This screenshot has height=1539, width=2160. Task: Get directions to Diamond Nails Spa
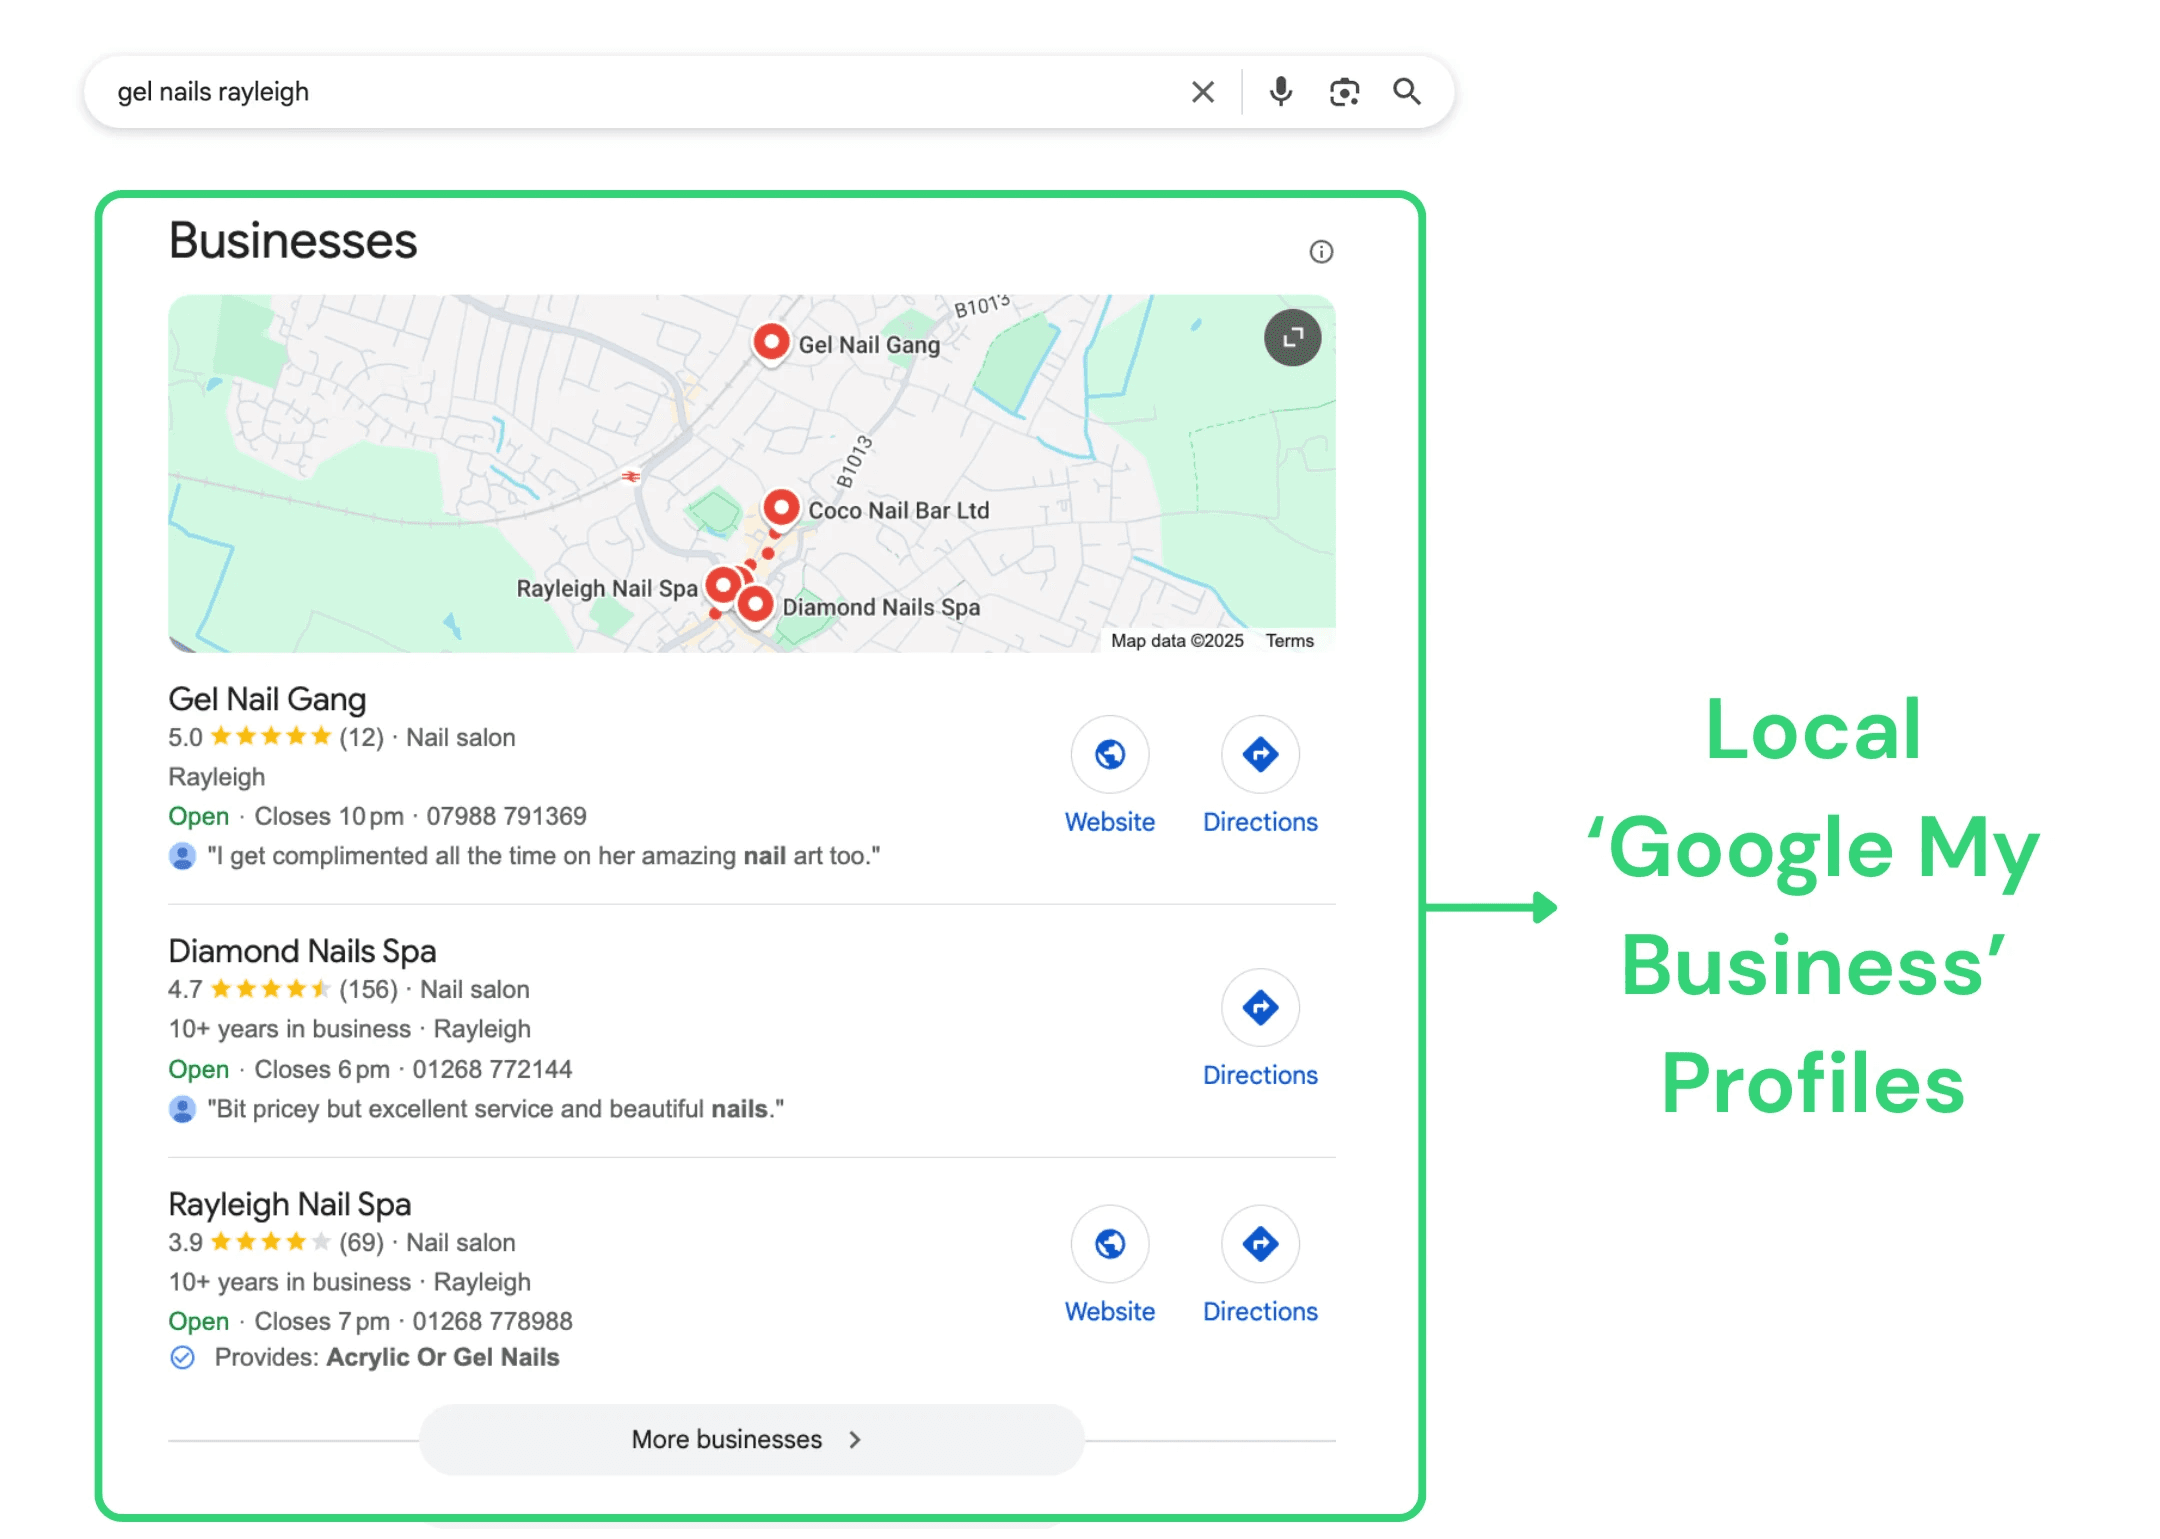[x=1260, y=1007]
